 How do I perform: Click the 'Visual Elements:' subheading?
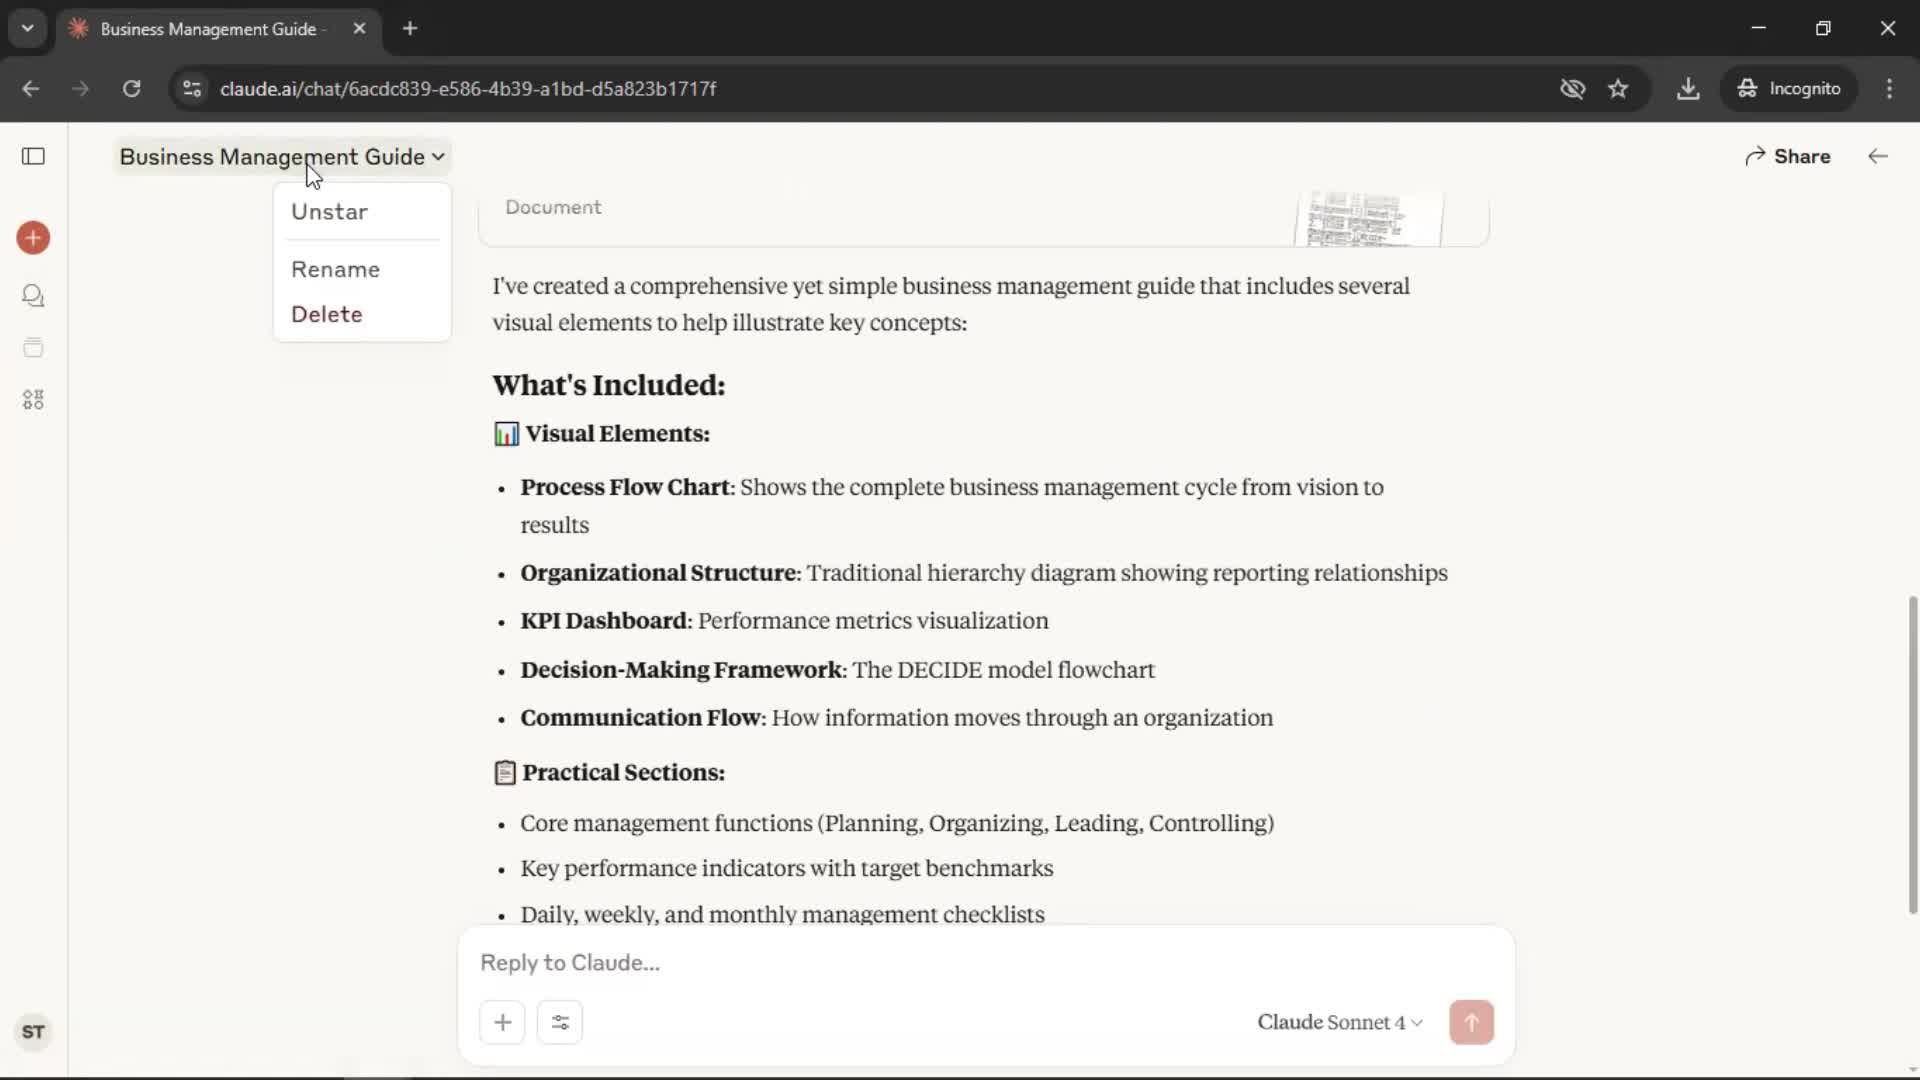point(617,433)
